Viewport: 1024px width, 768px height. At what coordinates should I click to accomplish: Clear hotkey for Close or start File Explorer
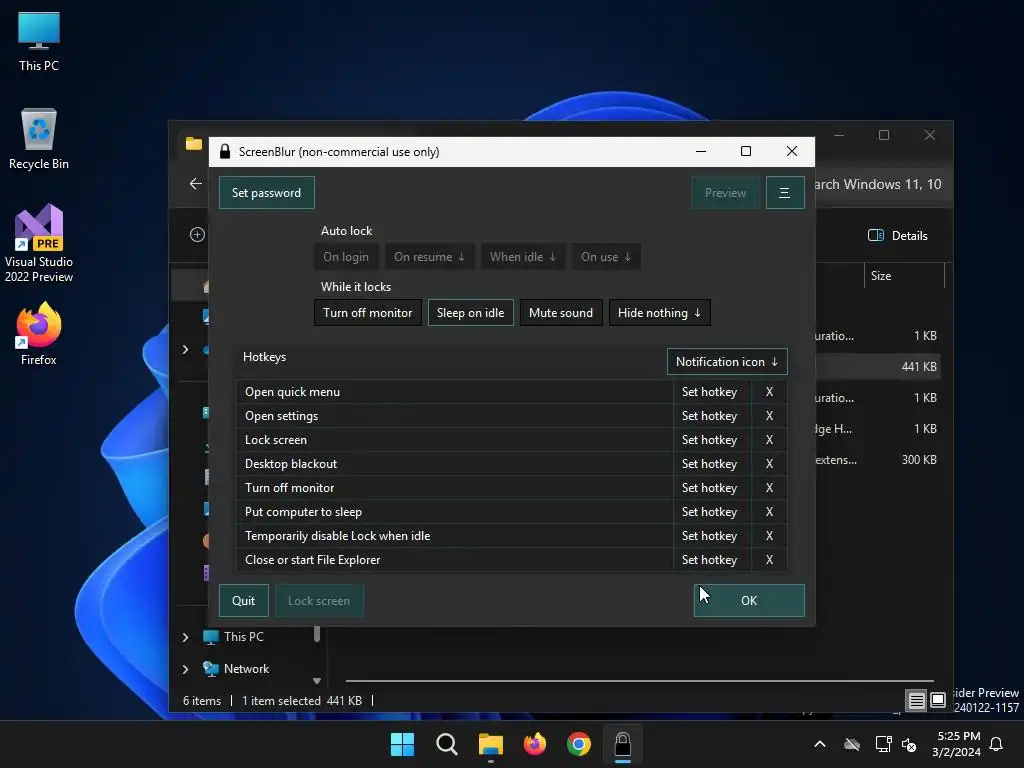pyautogui.click(x=769, y=560)
